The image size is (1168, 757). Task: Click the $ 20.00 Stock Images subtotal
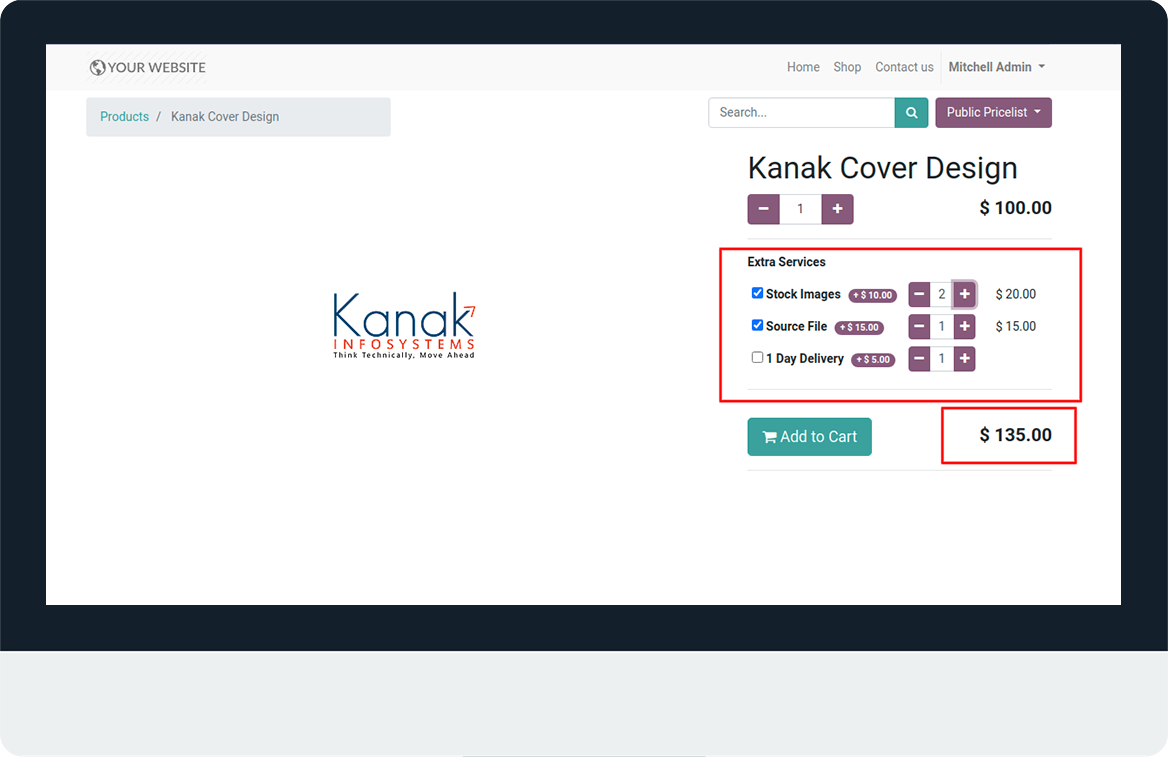click(x=1015, y=294)
